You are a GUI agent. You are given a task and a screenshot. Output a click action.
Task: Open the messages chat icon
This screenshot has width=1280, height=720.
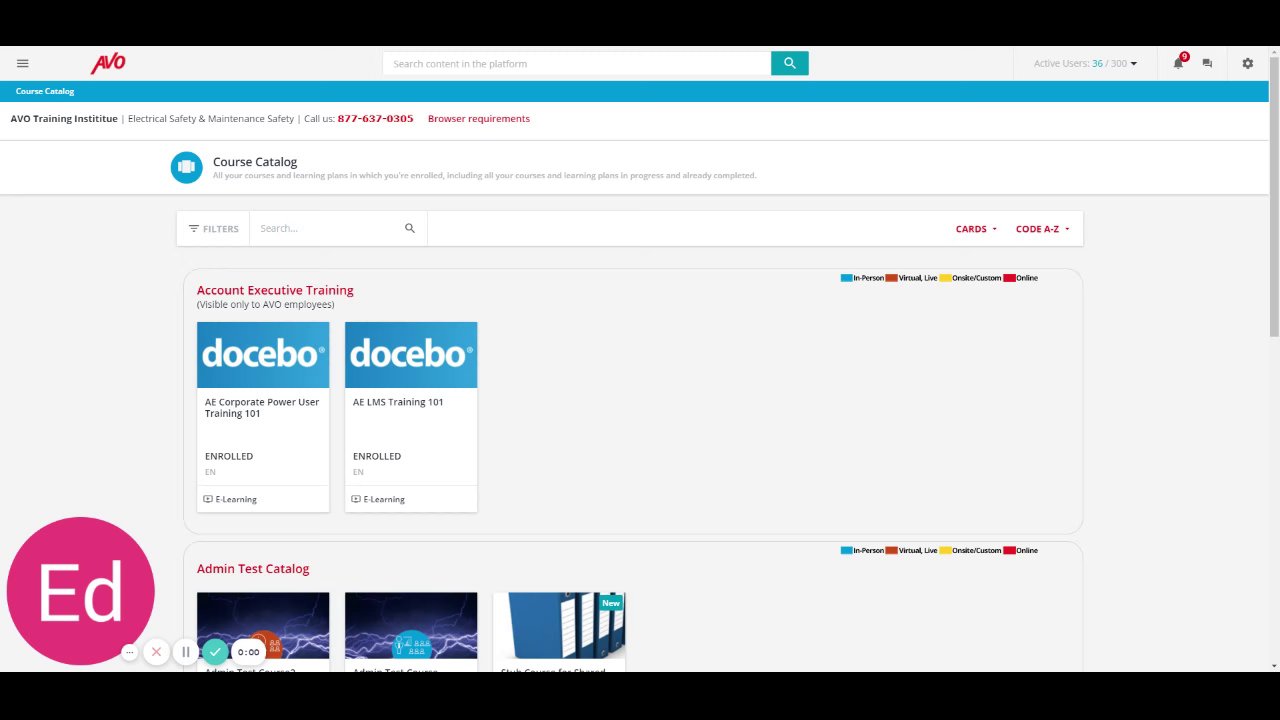(x=1207, y=63)
